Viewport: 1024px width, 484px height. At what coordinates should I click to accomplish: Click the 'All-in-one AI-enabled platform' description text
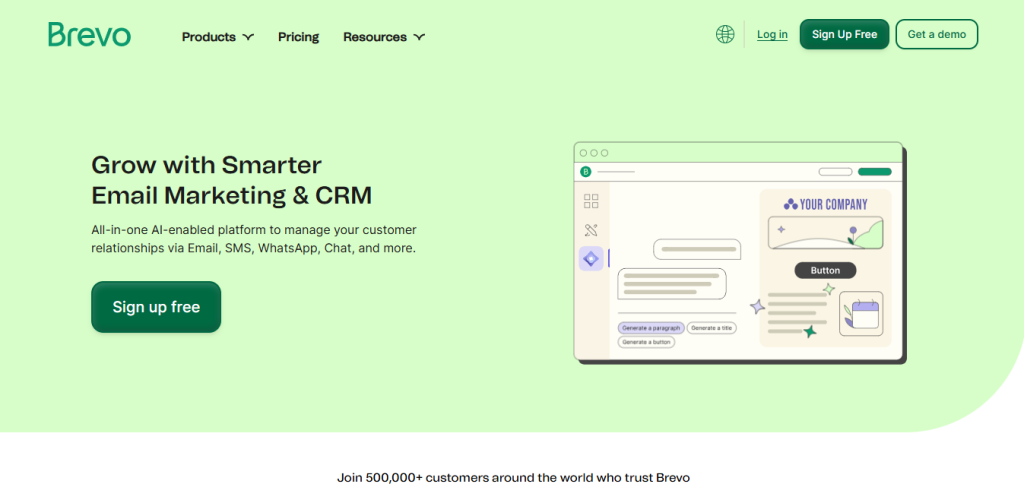tap(254, 239)
